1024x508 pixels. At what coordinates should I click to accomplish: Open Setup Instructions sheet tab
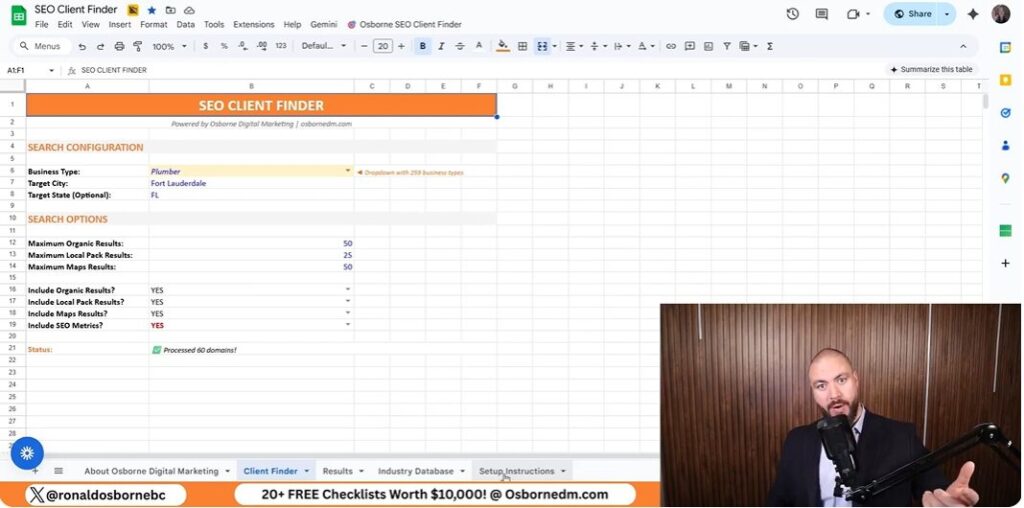point(517,471)
